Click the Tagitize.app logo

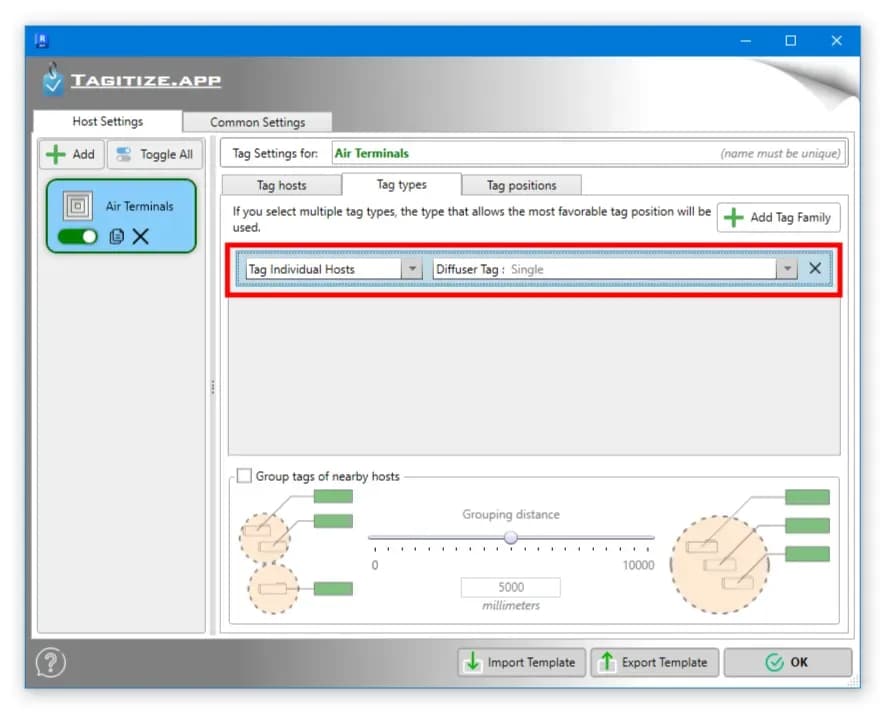131,80
